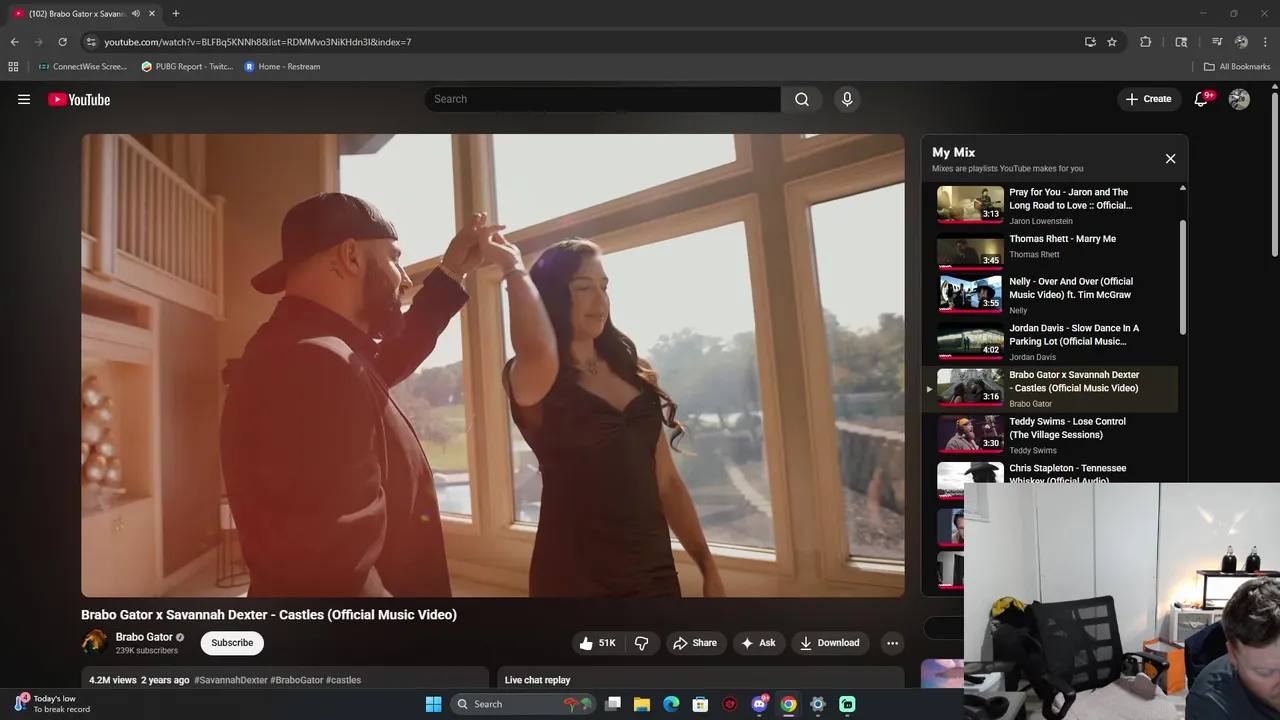
Task: Open All Bookmarks folder
Action: coord(1237,66)
